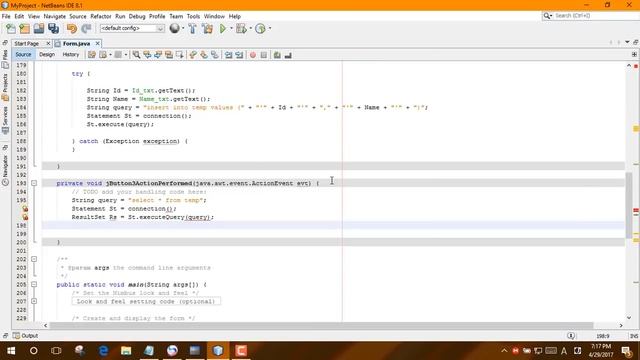
Task: Close the Start Page tab
Action: tap(48, 43)
